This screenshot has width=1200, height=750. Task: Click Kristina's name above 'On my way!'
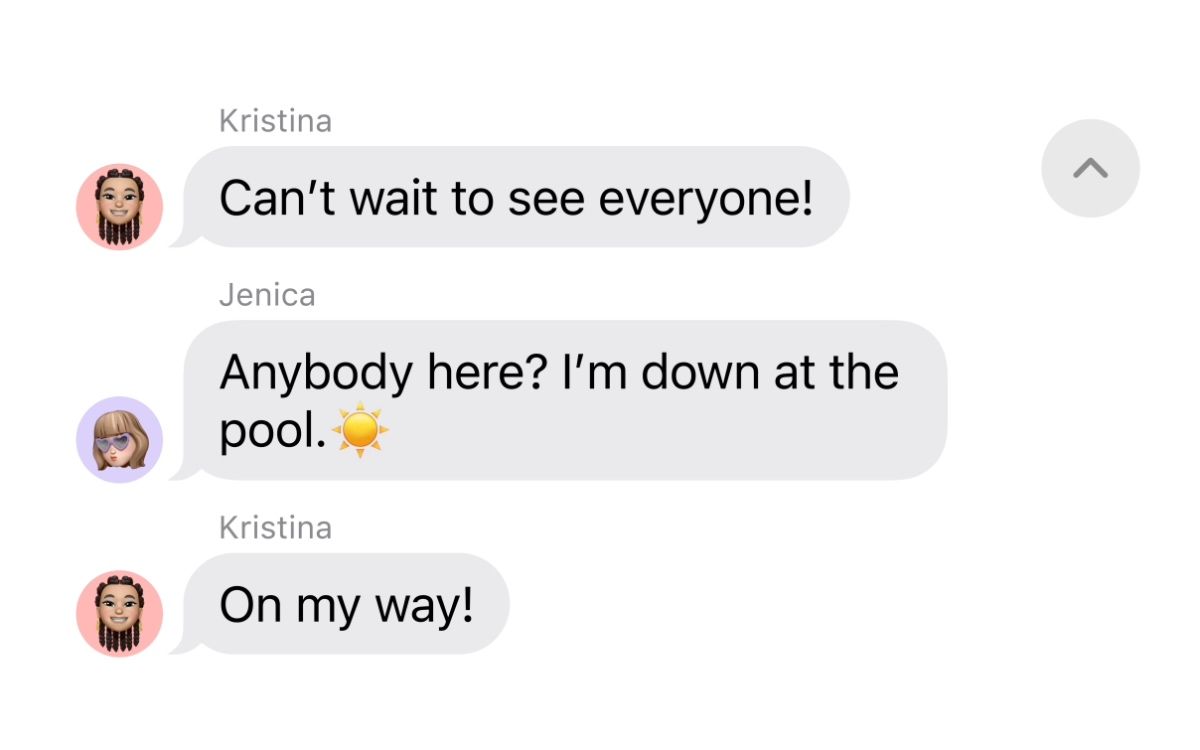tap(275, 527)
